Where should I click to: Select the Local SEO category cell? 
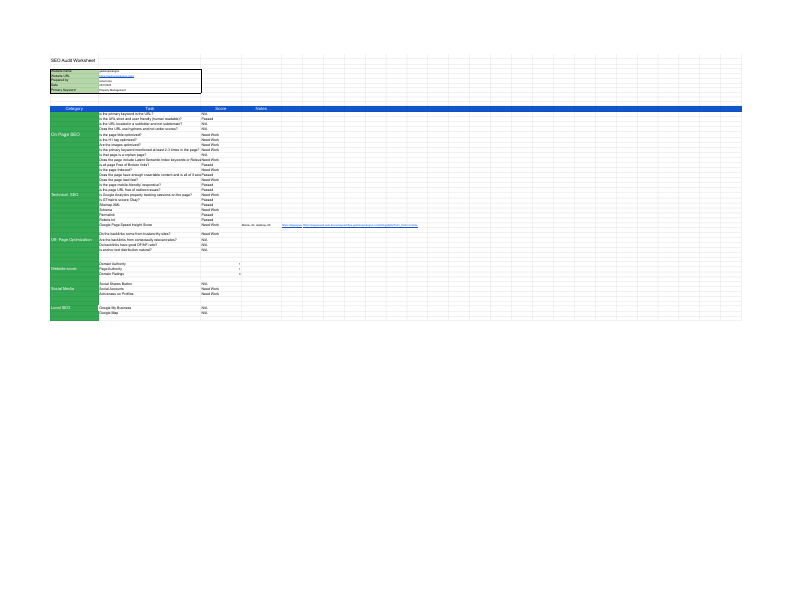[x=74, y=308]
